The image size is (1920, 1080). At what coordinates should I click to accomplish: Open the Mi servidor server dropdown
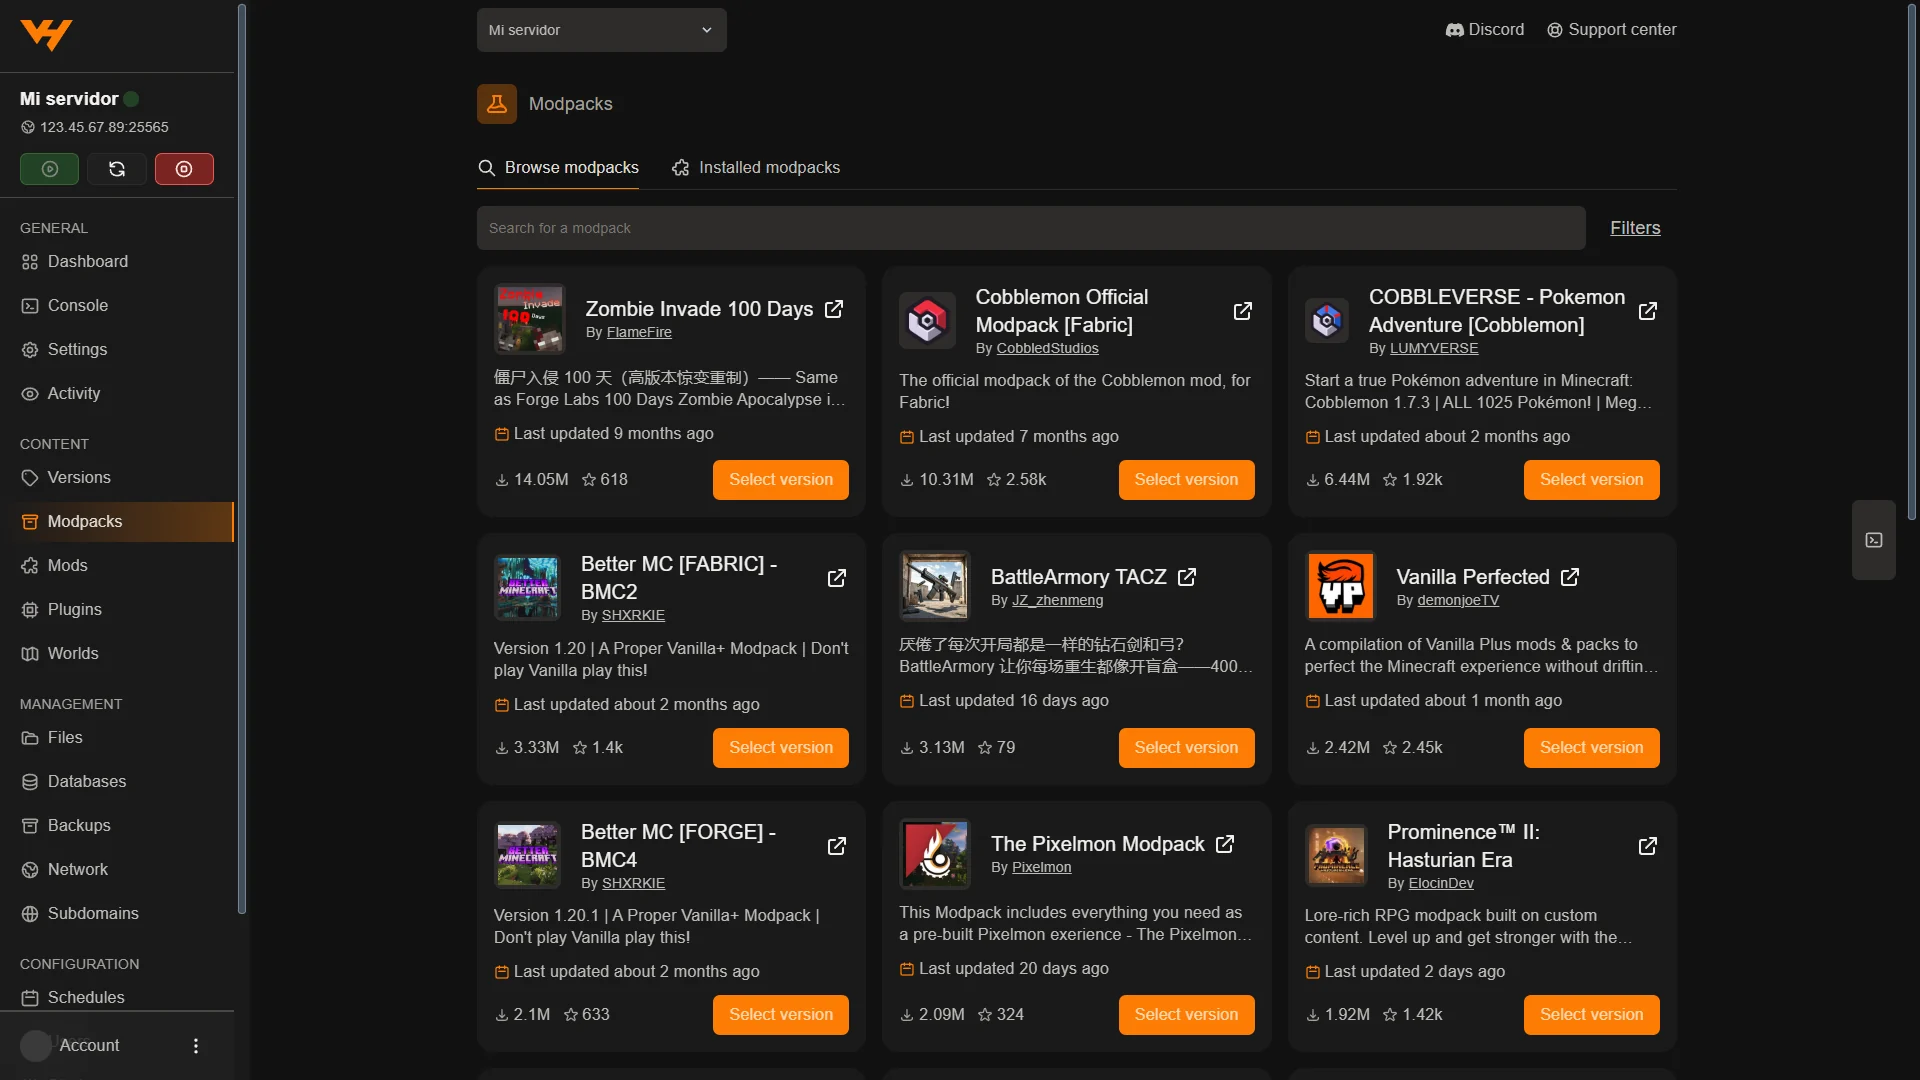coord(602,30)
